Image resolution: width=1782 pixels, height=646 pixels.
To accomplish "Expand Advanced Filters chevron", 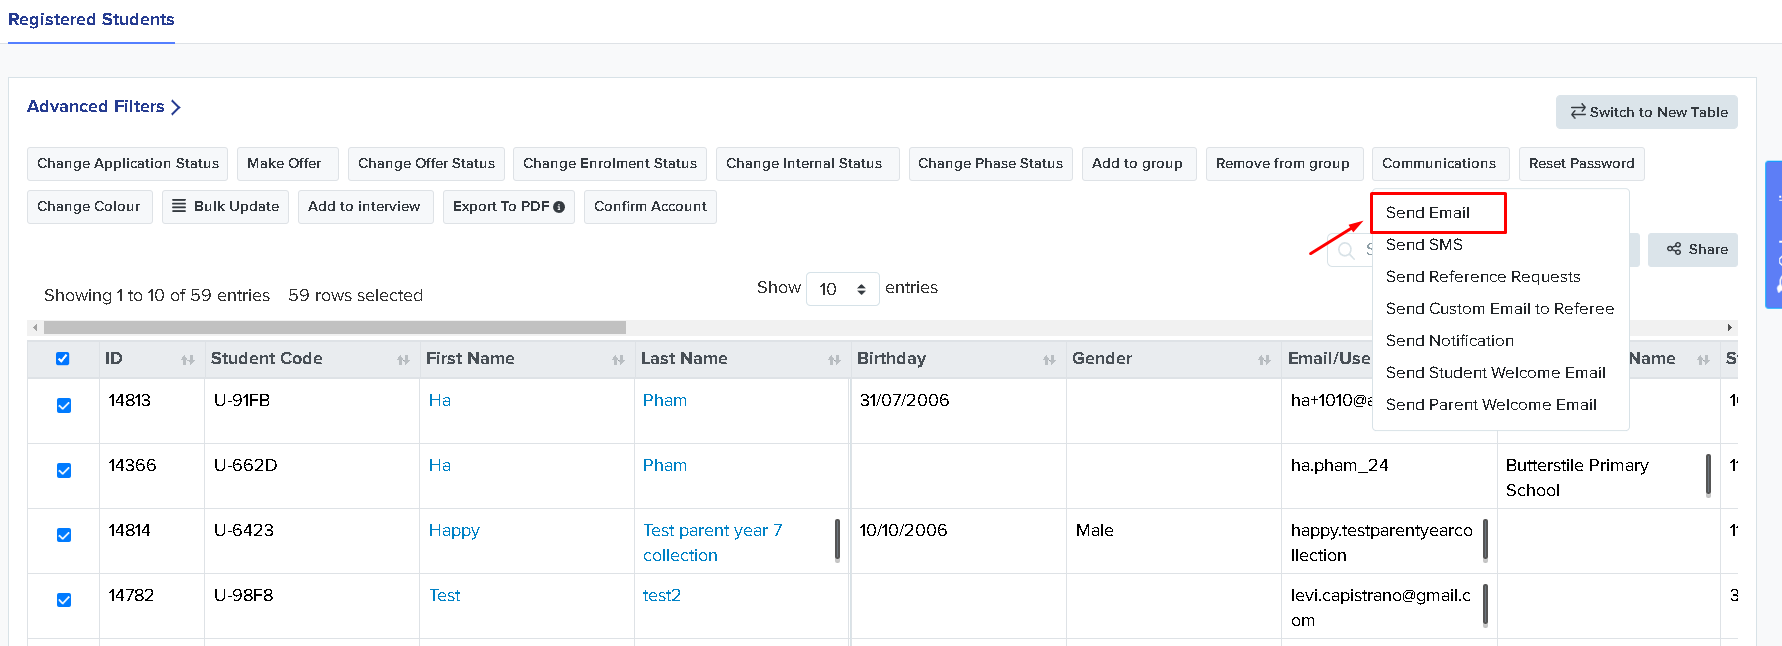I will pyautogui.click(x=176, y=107).
